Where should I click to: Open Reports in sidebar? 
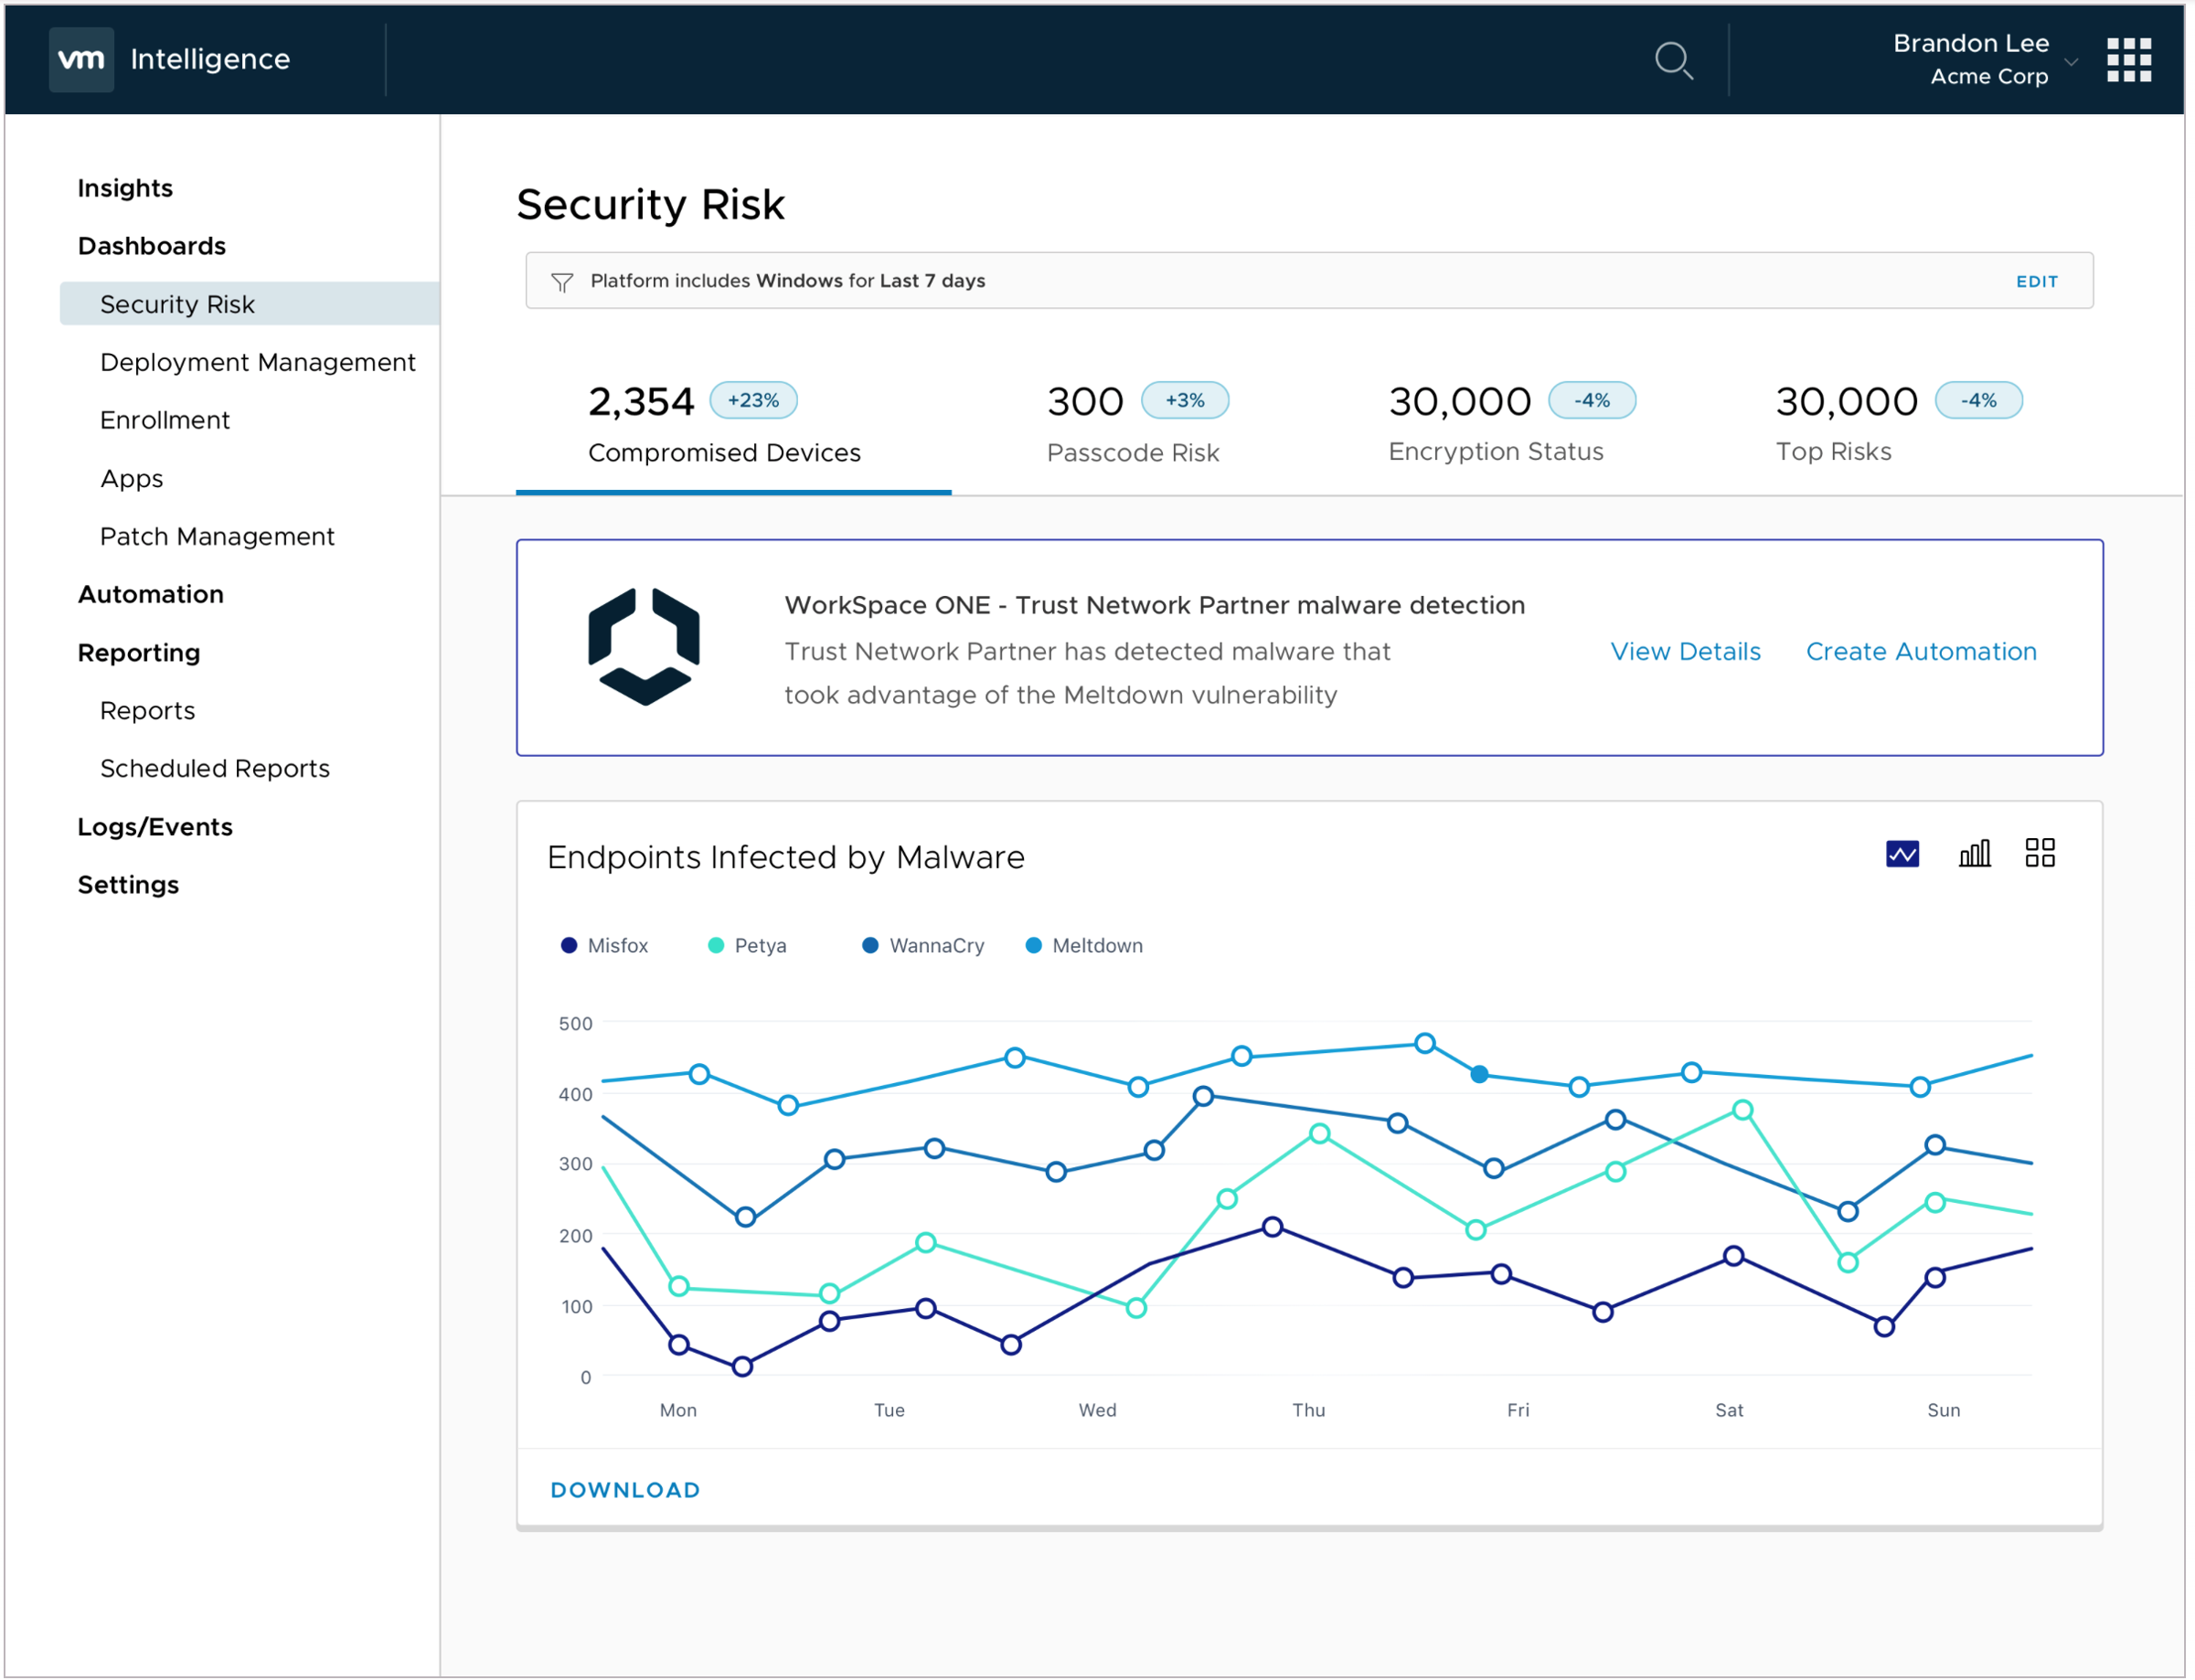[148, 711]
